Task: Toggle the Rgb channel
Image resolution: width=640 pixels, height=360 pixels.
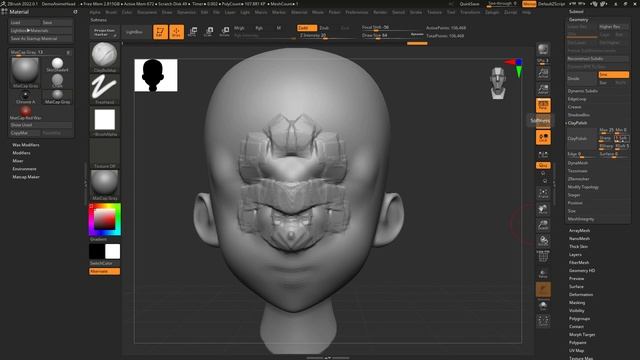Action: click(259, 28)
